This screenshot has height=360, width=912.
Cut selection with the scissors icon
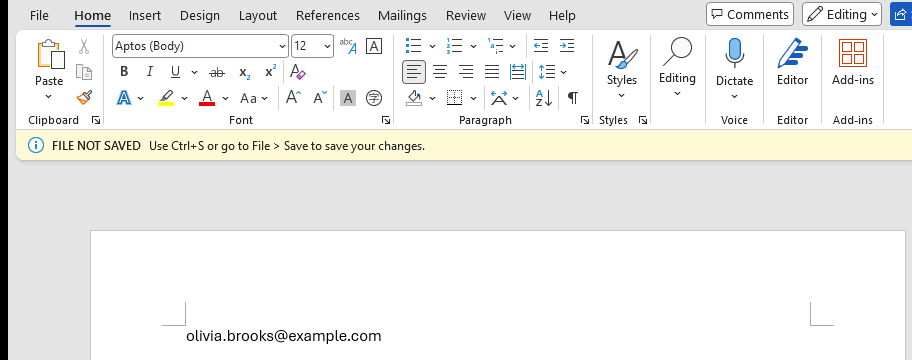point(84,47)
